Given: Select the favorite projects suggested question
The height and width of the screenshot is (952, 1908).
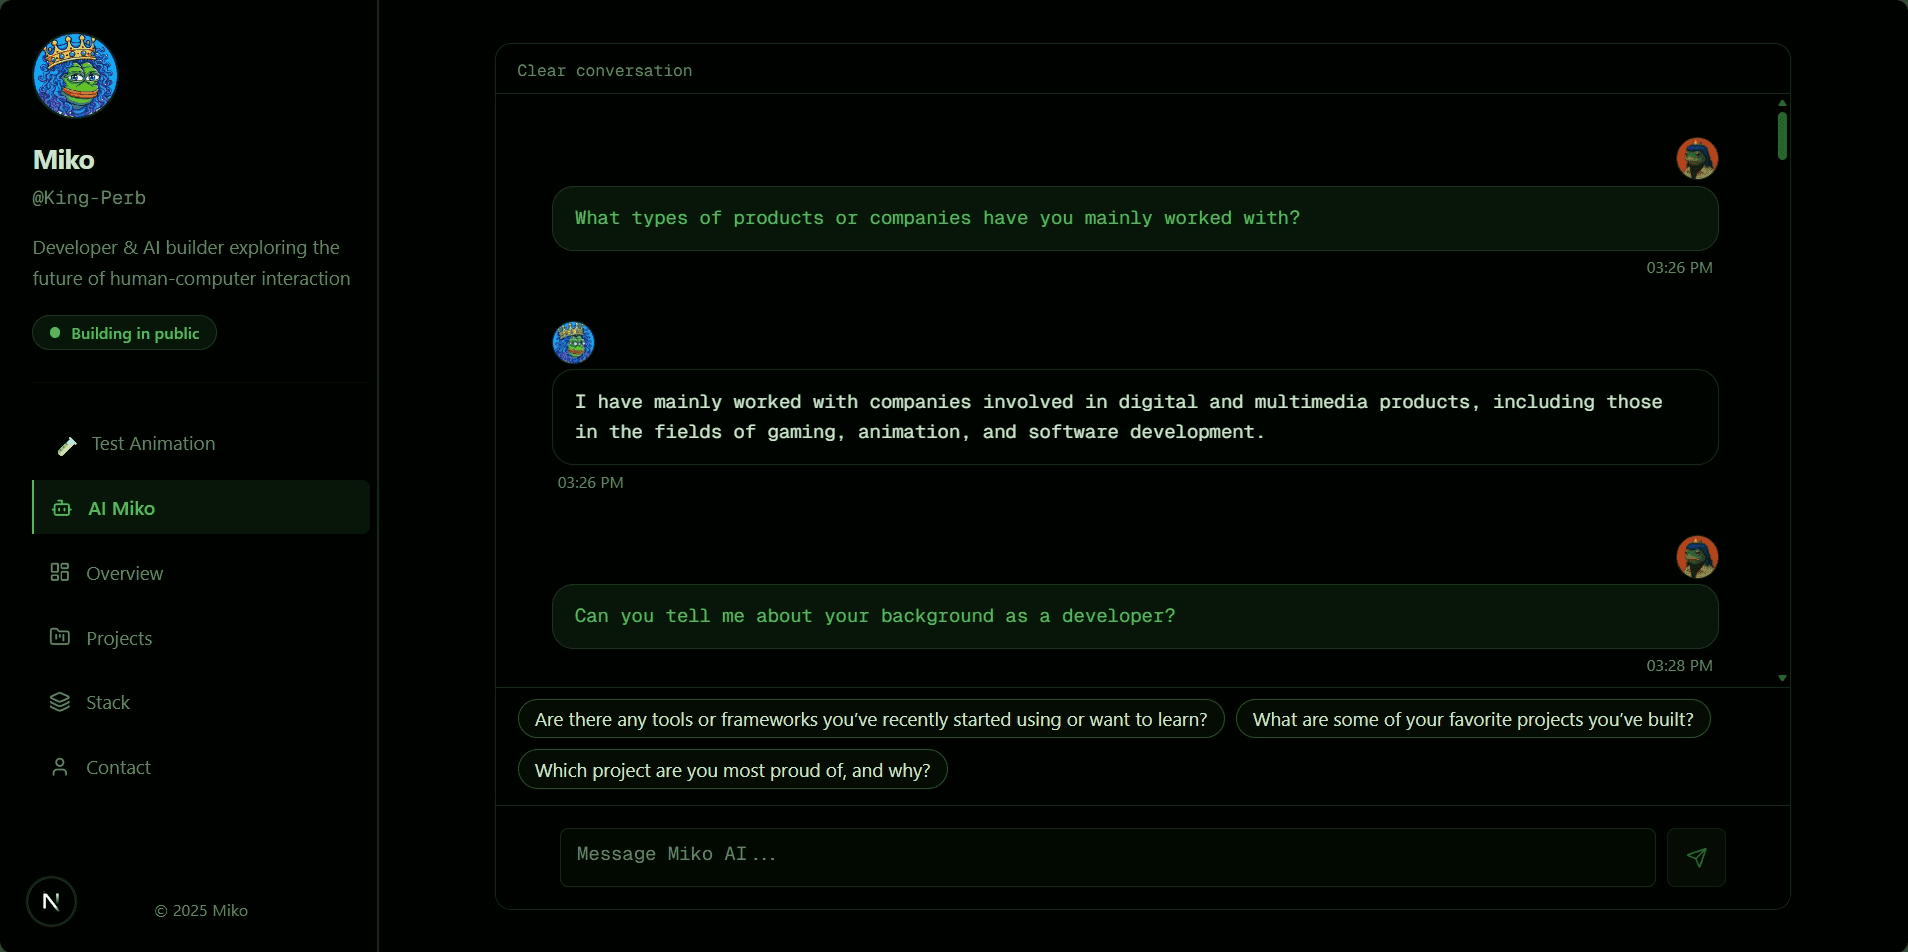Looking at the screenshot, I should (1472, 719).
